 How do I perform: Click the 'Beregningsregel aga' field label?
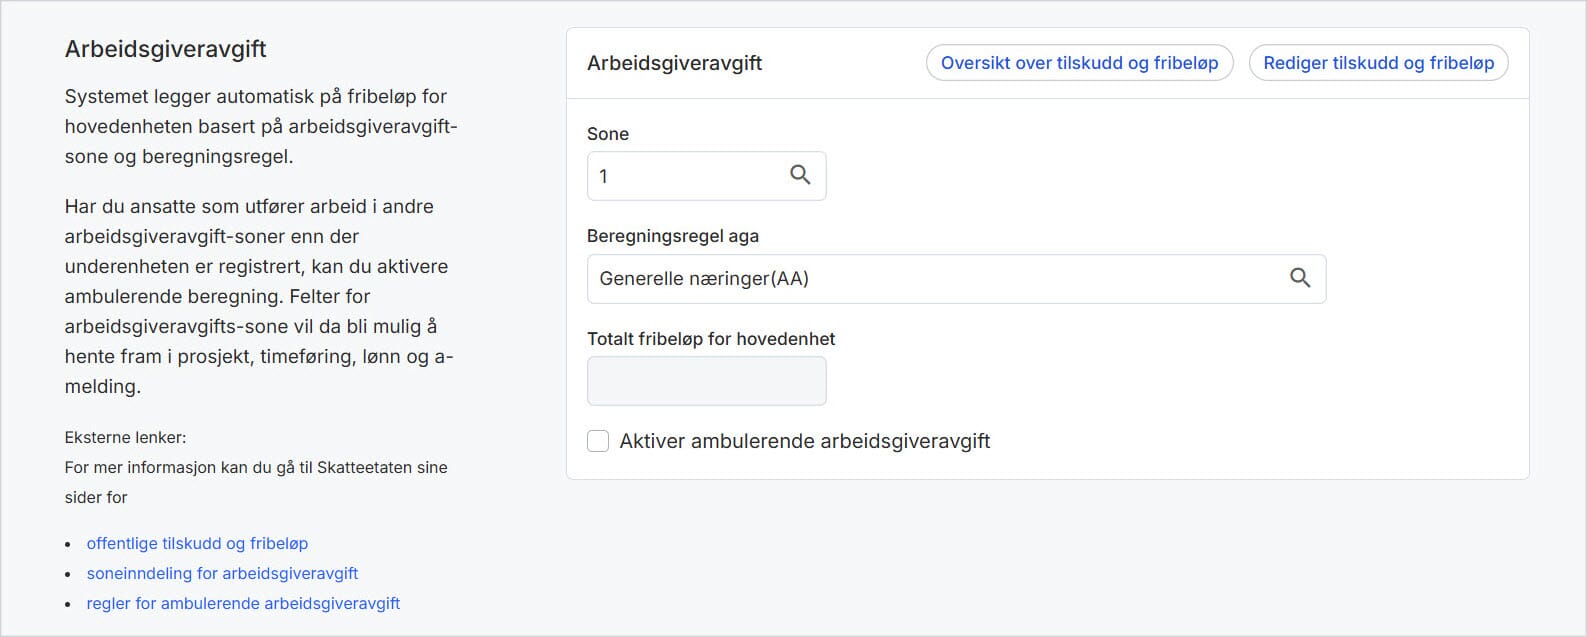click(x=672, y=236)
